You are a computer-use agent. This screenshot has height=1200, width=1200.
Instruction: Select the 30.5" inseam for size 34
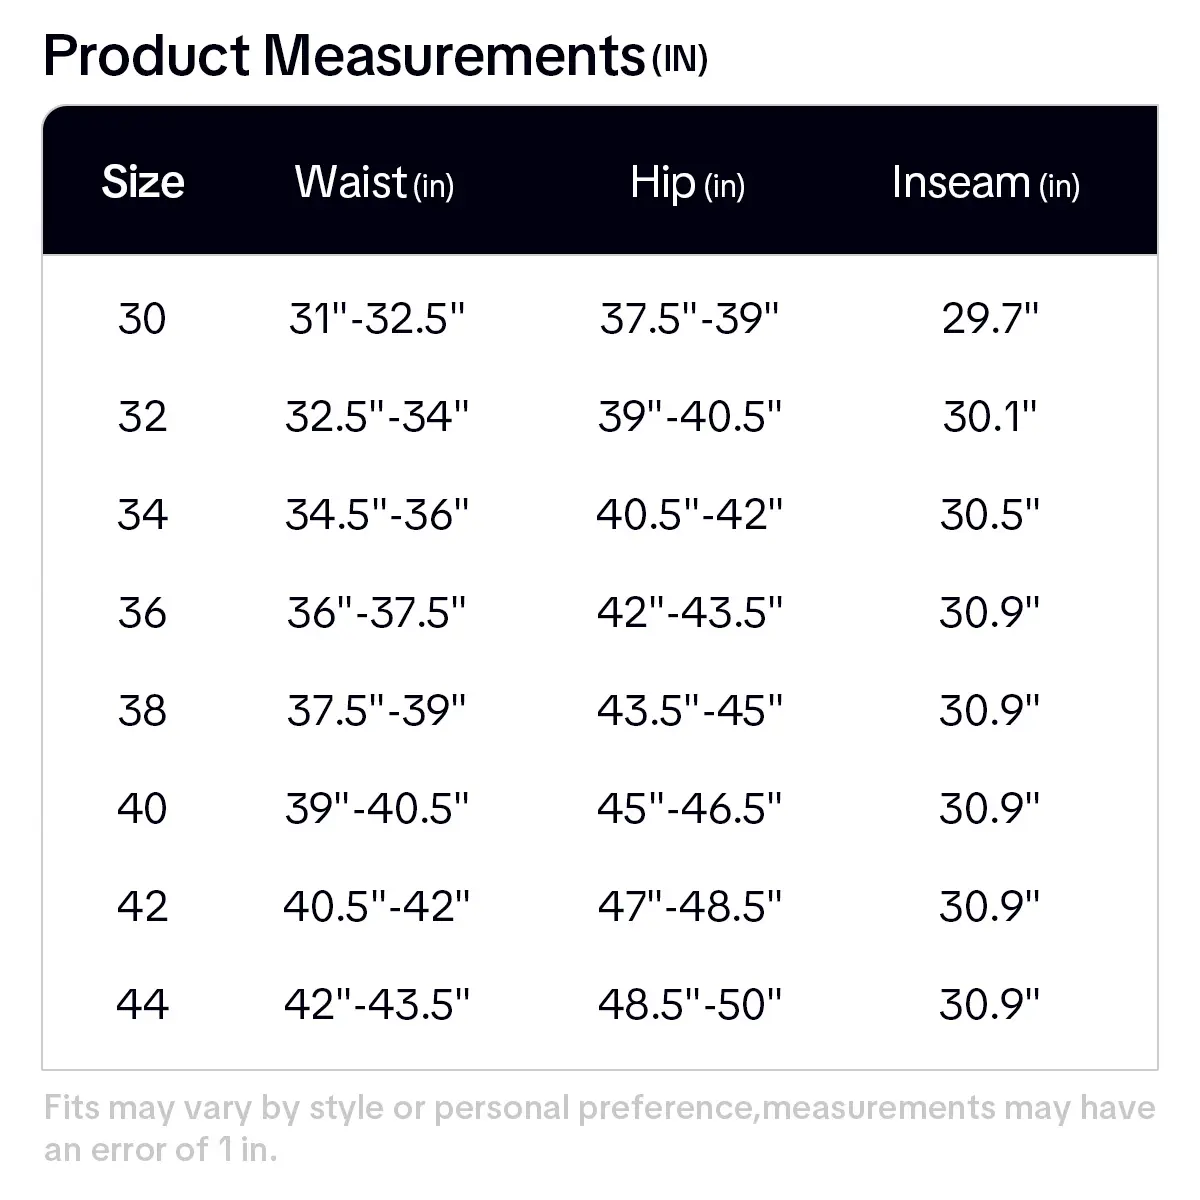pos(990,514)
